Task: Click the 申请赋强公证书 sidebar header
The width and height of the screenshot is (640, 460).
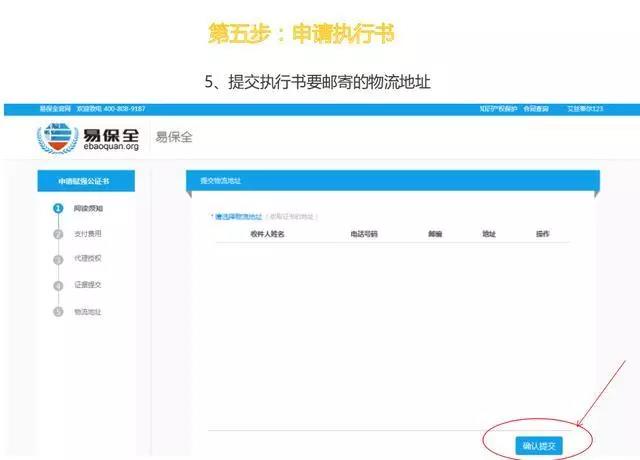Action: coord(86,181)
